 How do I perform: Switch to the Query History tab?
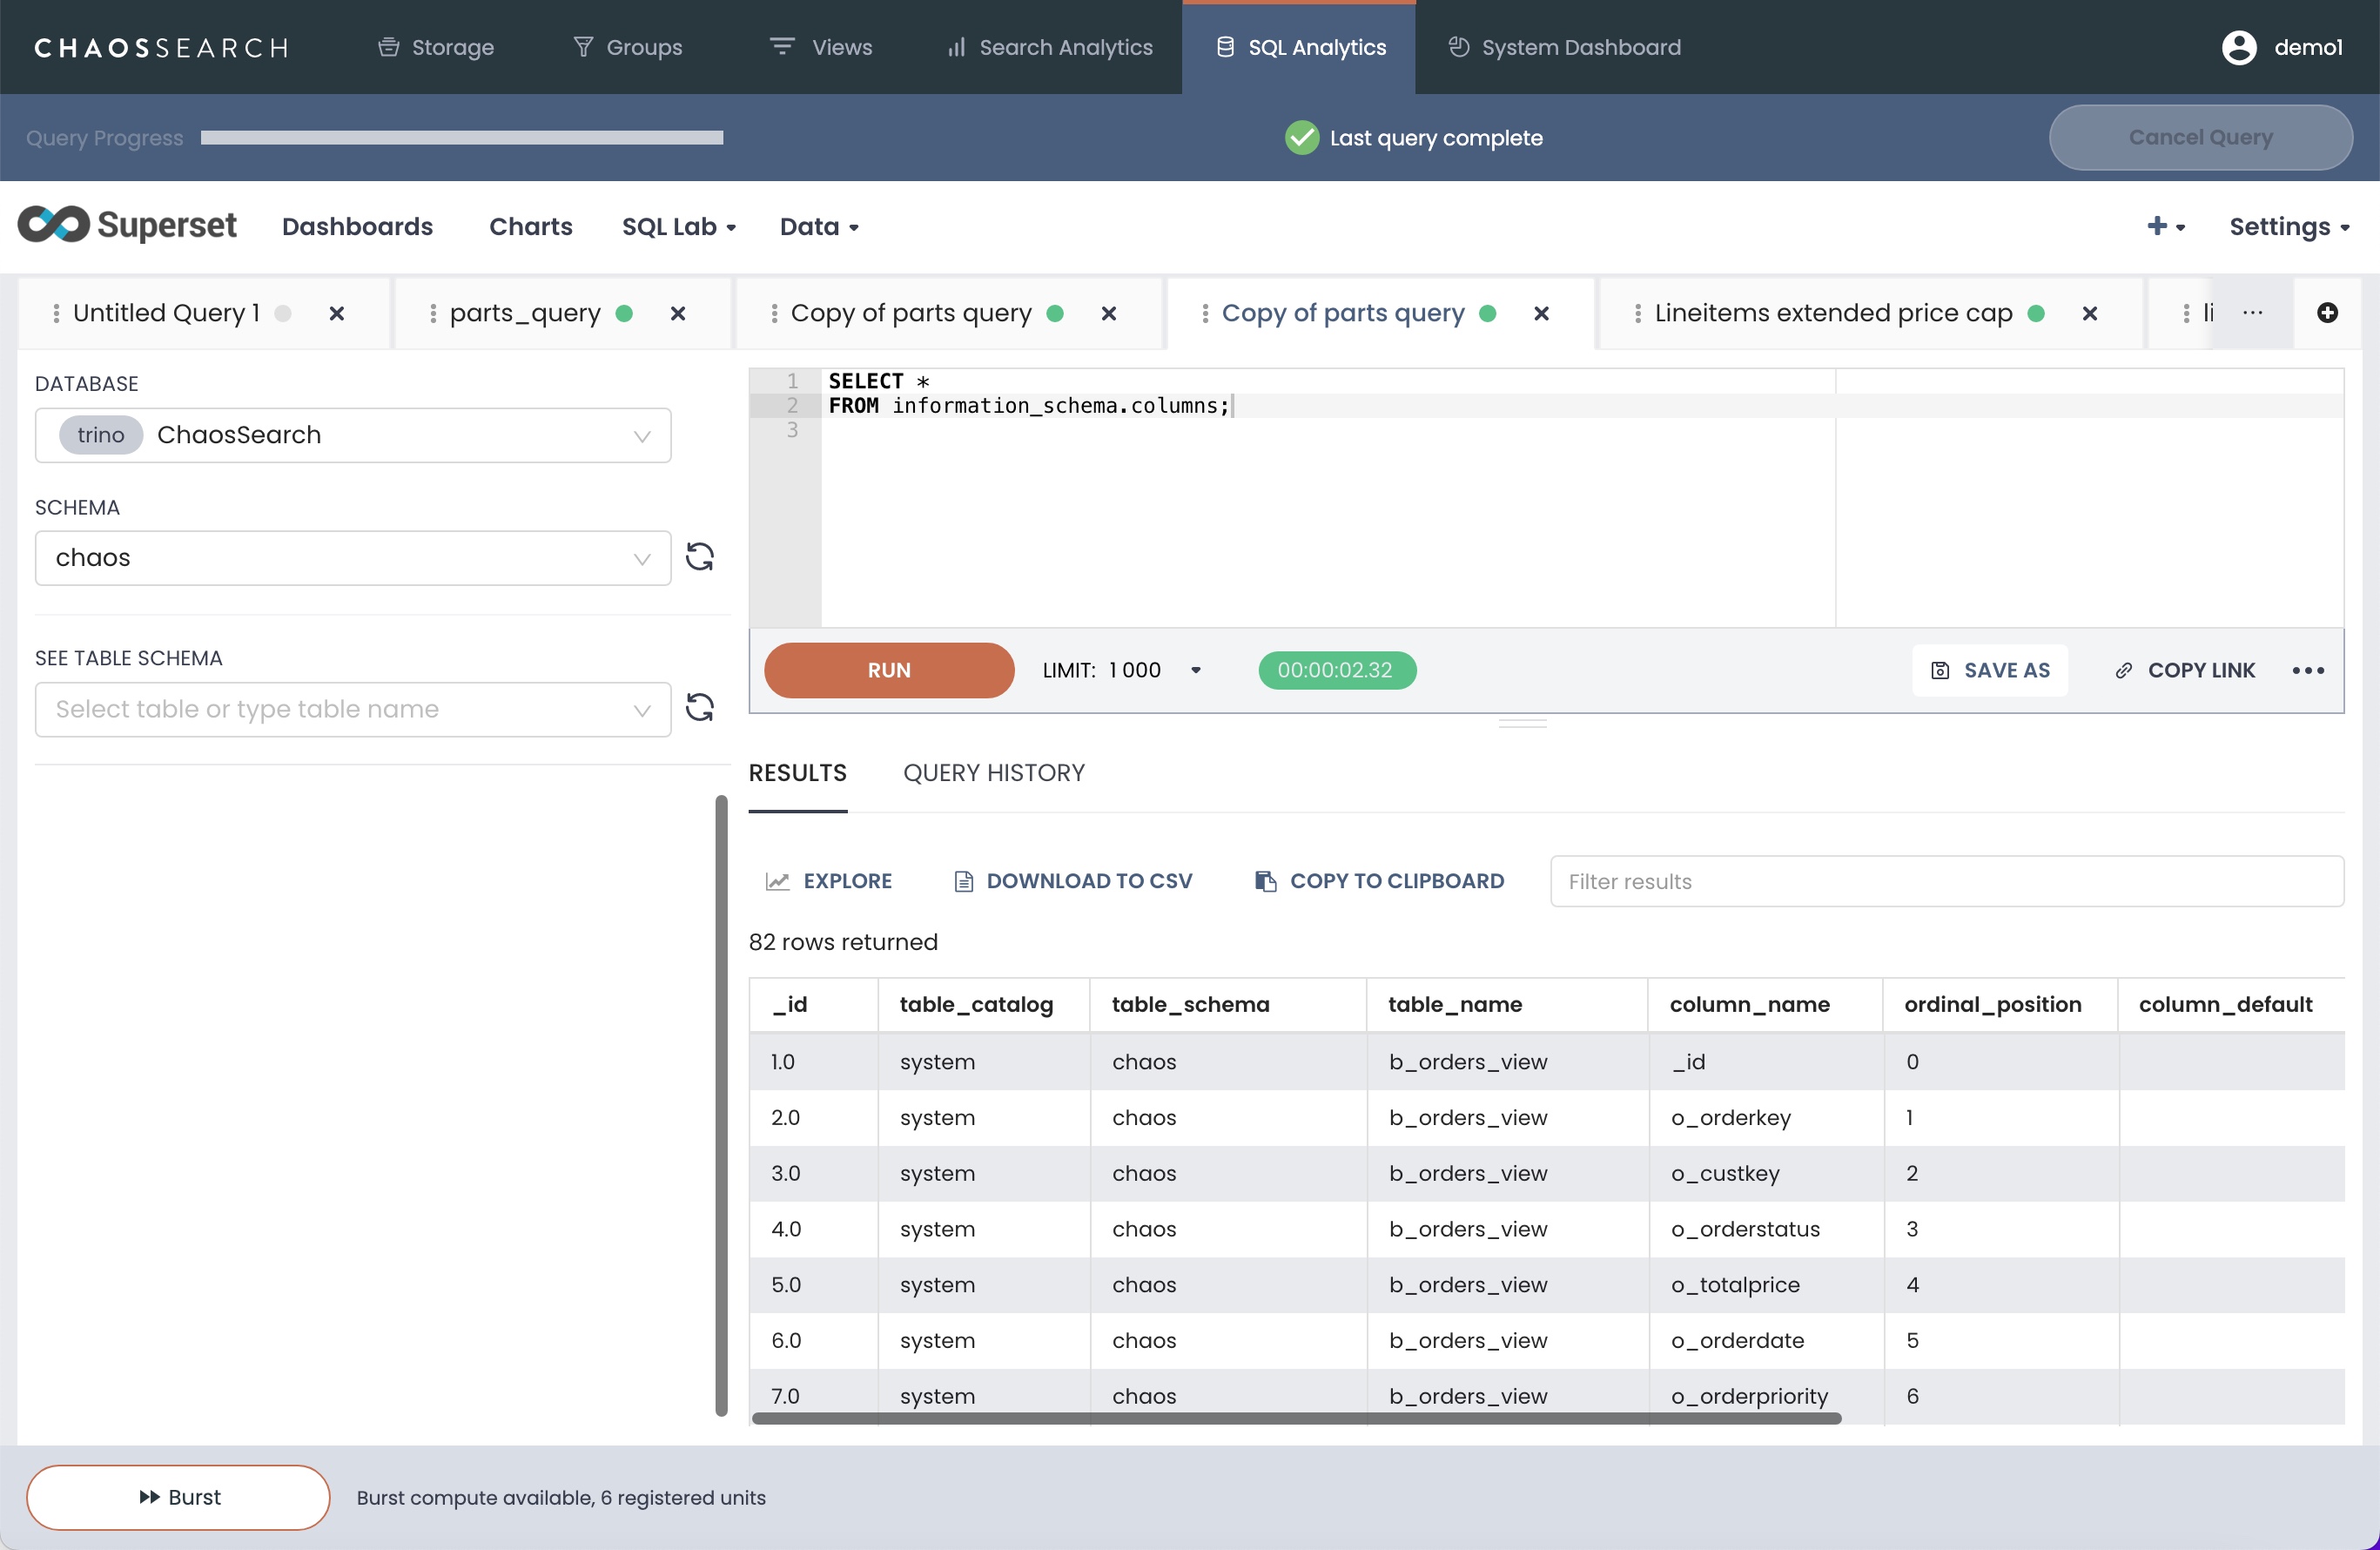pos(993,773)
